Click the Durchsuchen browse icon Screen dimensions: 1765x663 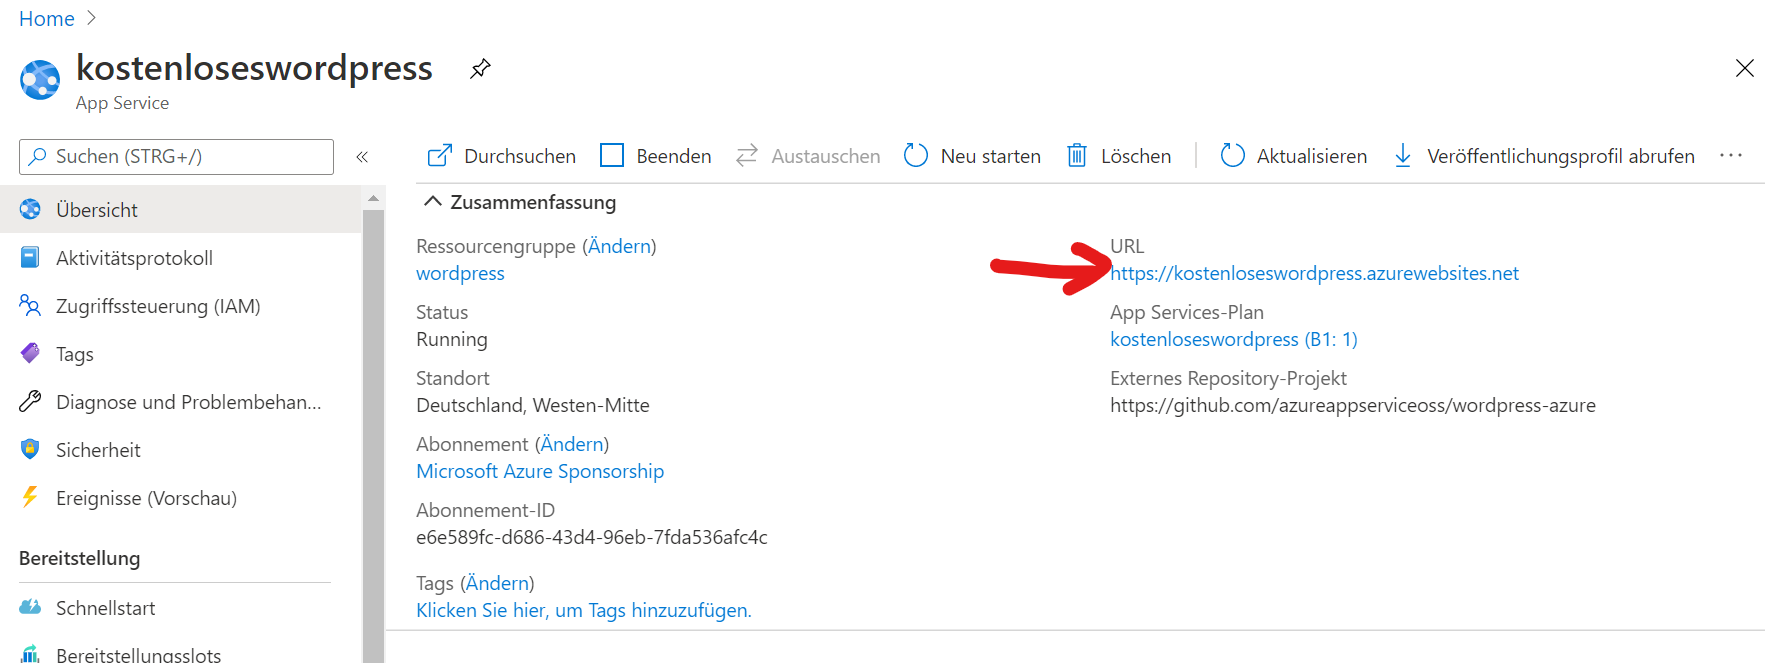coord(439,156)
